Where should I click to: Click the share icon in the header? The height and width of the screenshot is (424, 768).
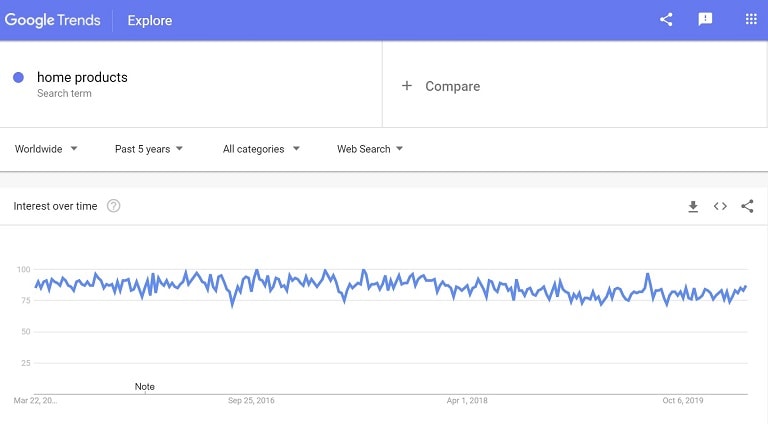click(x=666, y=20)
